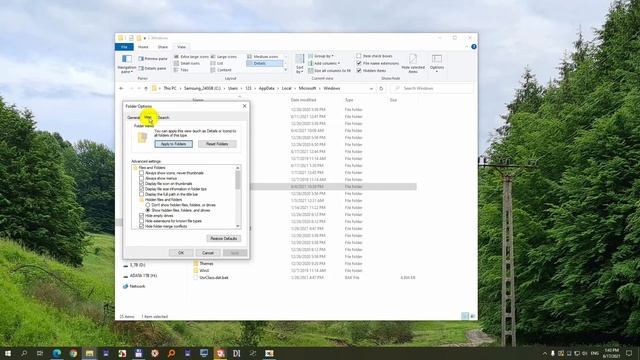Toggle Display file size information in folder tips

click(x=173, y=189)
